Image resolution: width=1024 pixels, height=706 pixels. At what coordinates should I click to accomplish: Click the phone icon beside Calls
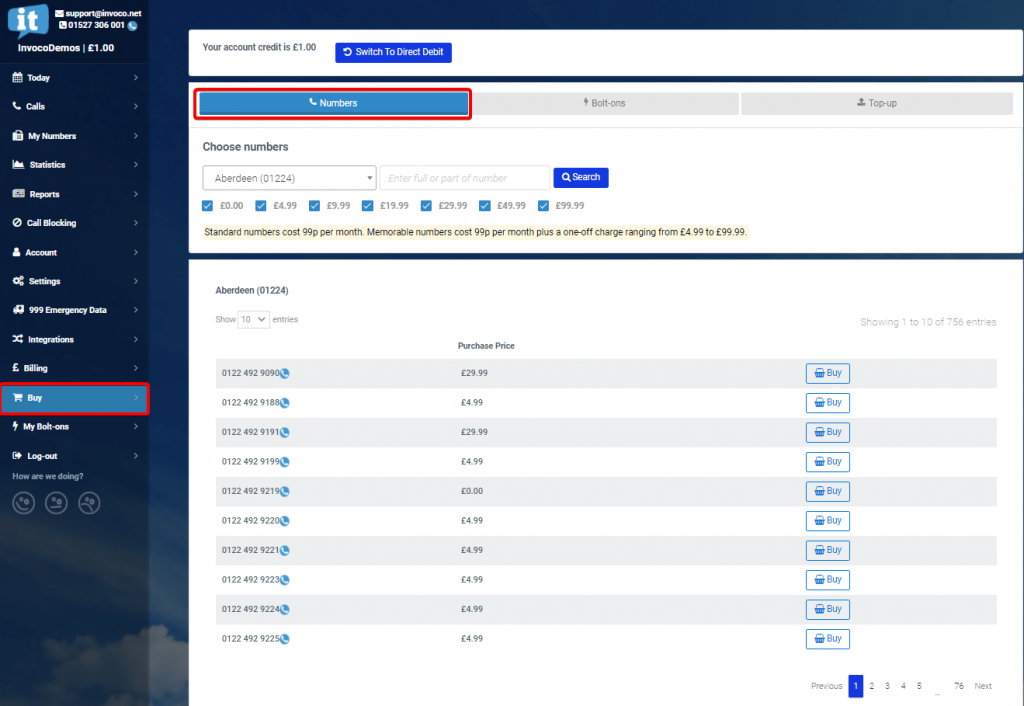click(17, 106)
